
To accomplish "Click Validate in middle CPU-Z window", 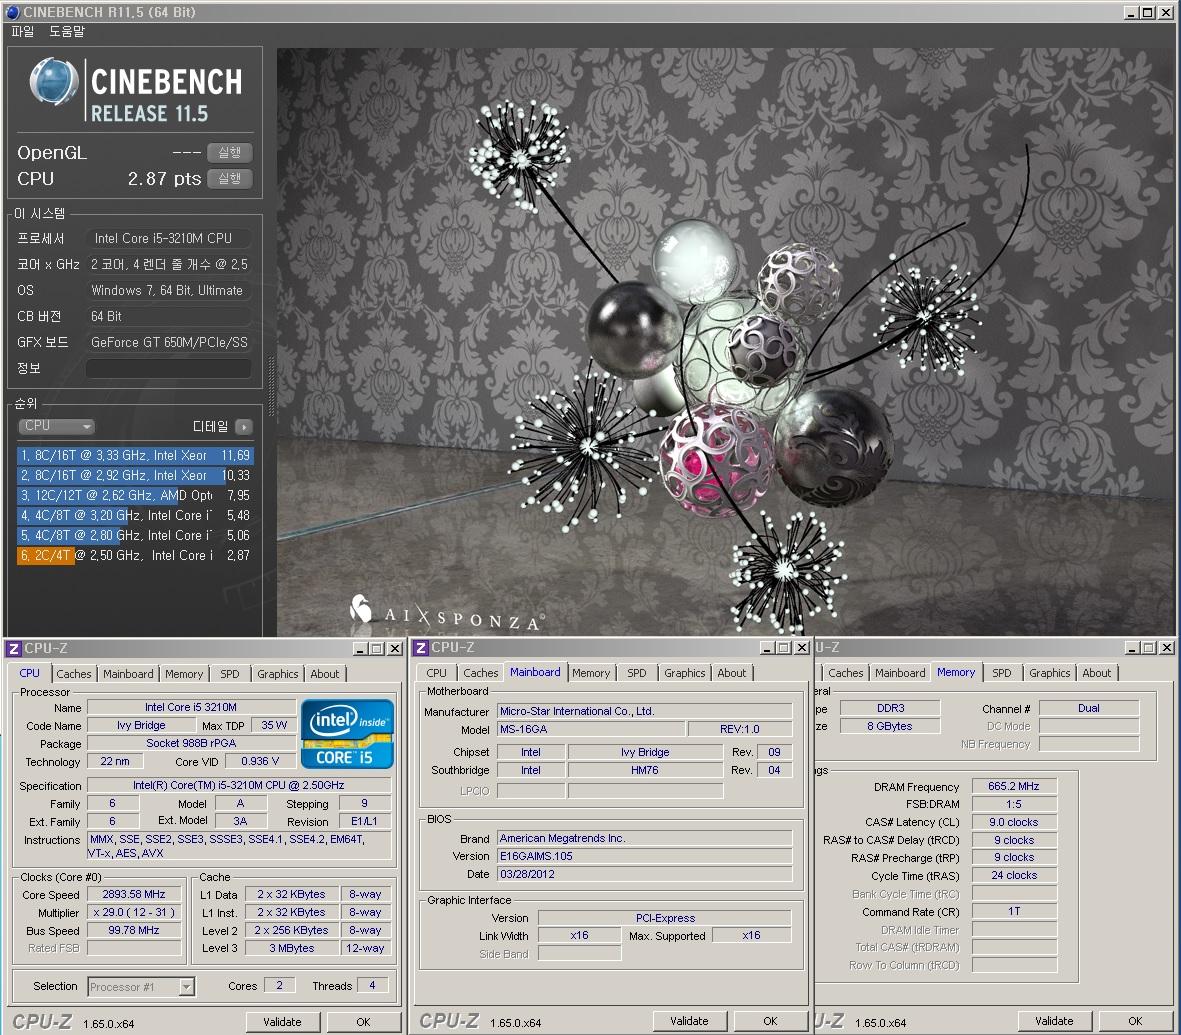I will click(689, 1021).
